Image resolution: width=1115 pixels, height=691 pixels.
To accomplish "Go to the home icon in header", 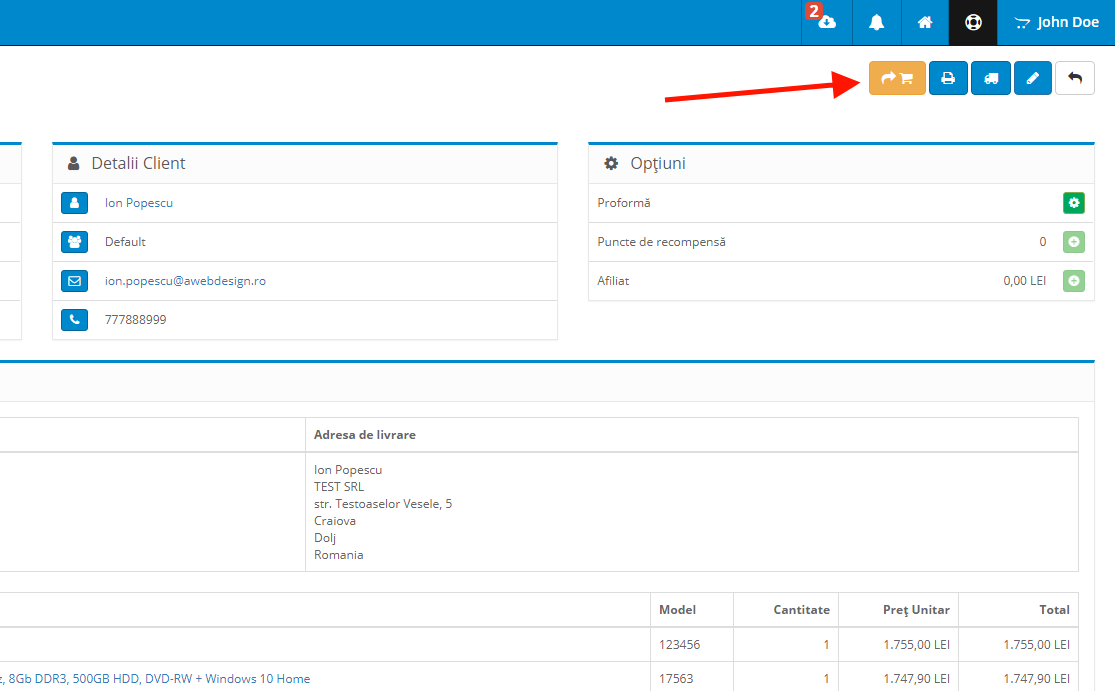I will (x=925, y=22).
